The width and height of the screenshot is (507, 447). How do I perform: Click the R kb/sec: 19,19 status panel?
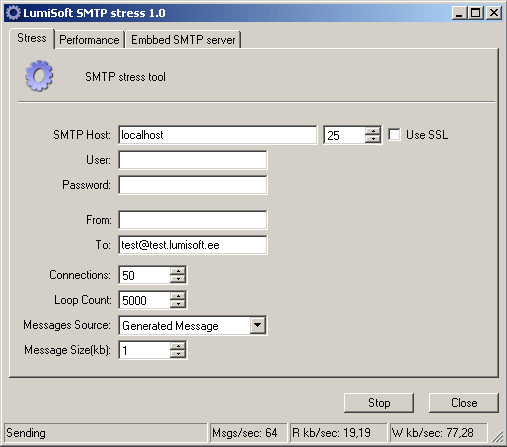point(339,433)
